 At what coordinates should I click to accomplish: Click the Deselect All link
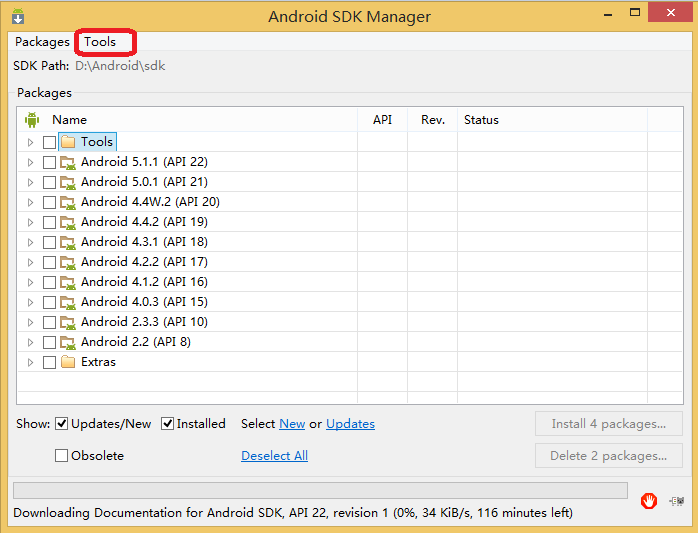click(274, 456)
